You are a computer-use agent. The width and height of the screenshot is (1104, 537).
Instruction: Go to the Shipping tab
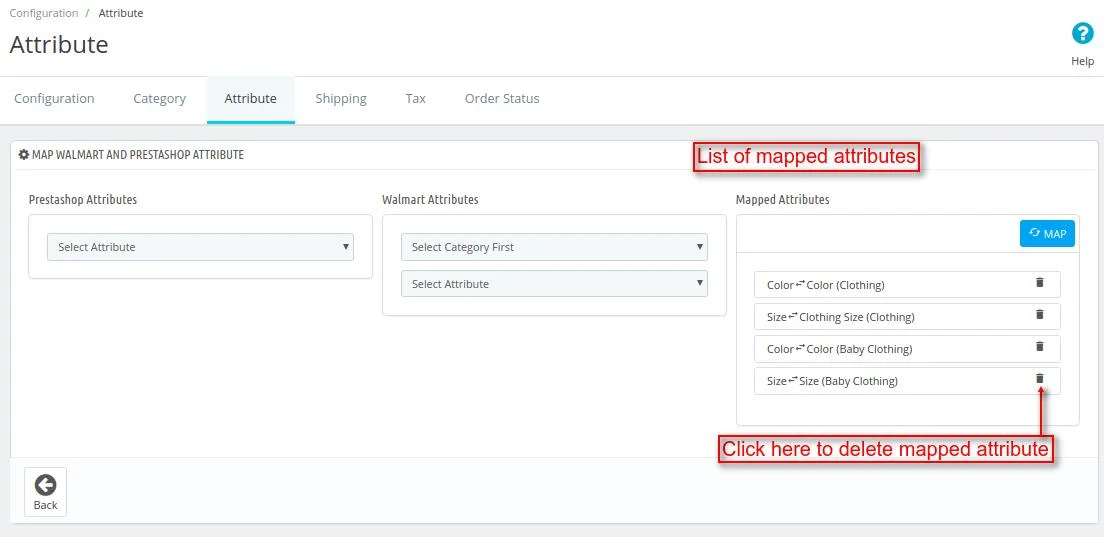coord(341,99)
